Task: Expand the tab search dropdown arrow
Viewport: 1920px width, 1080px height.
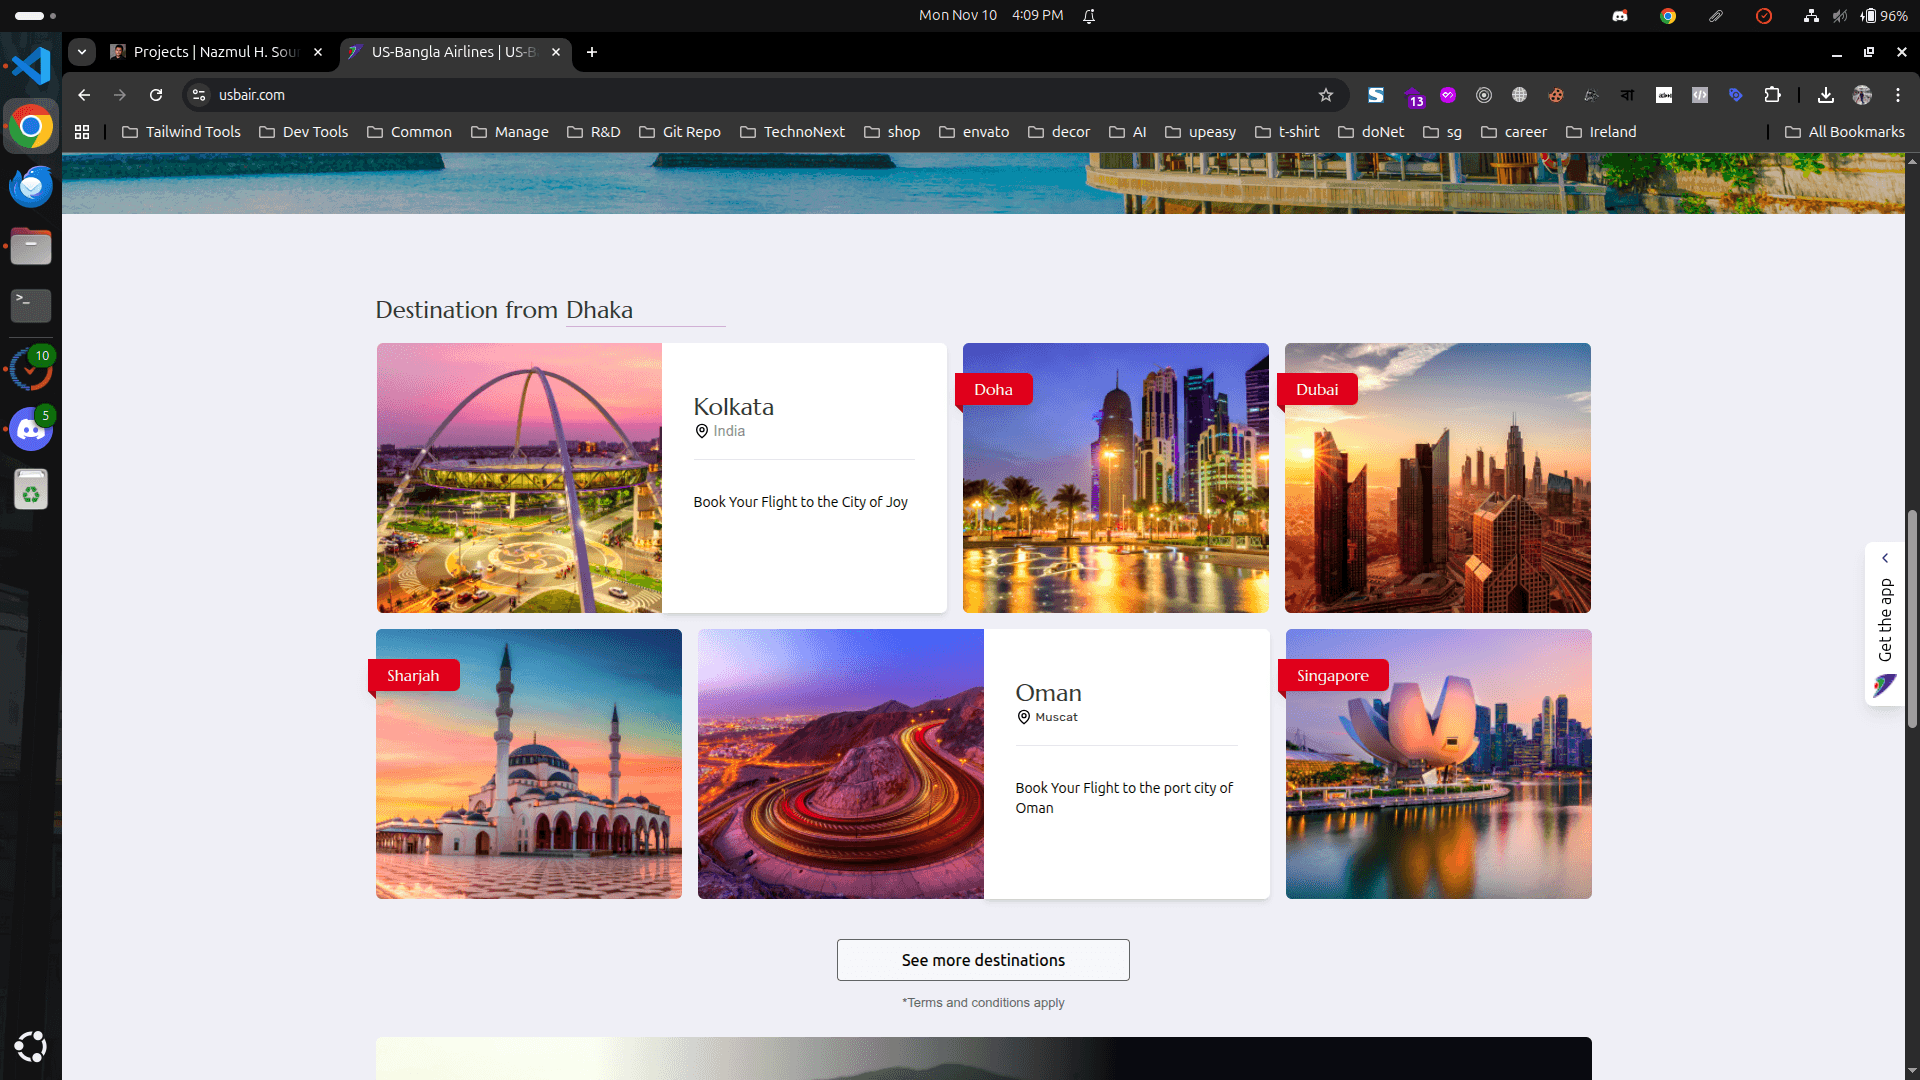Action: (x=81, y=52)
